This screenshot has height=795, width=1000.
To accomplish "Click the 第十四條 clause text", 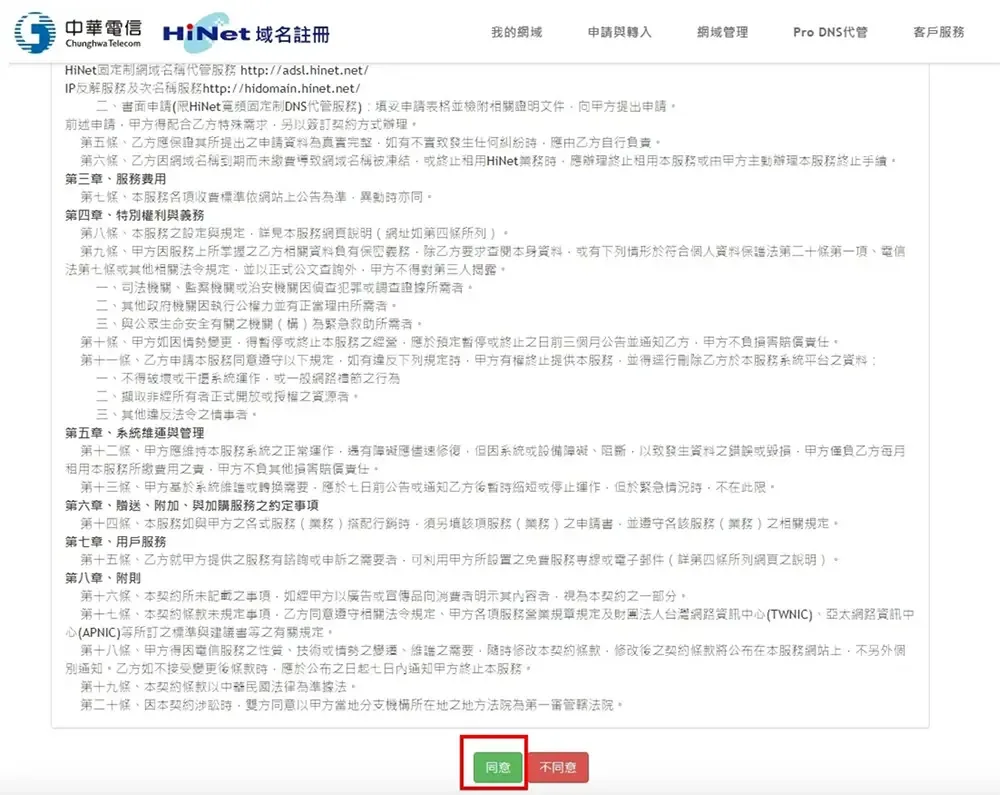I will pos(460,523).
